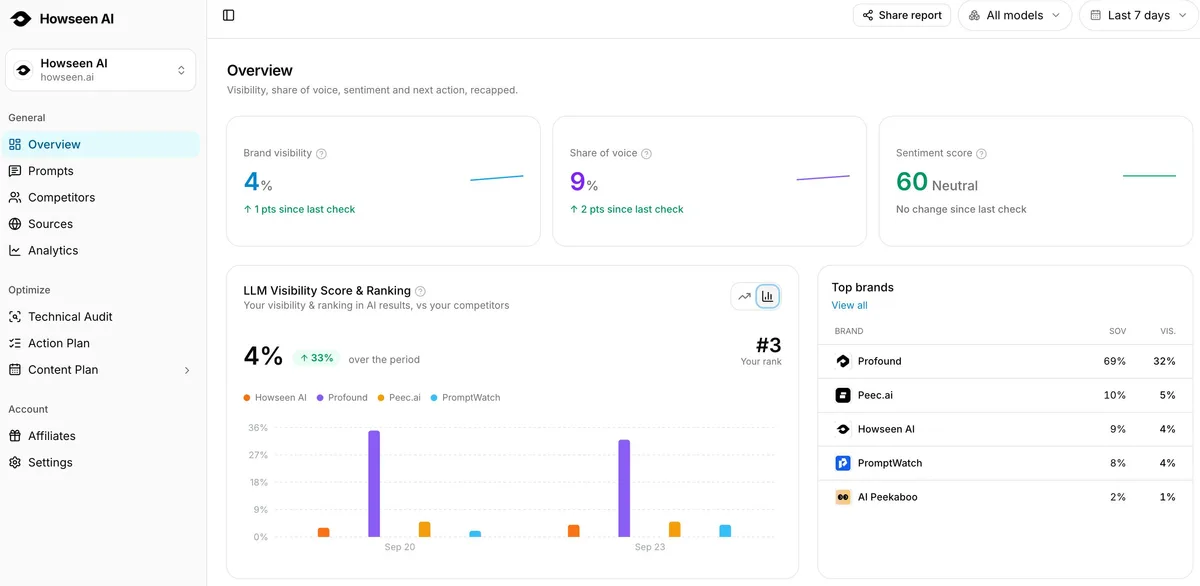
Task: Switch chart to bar view
Action: click(x=768, y=296)
